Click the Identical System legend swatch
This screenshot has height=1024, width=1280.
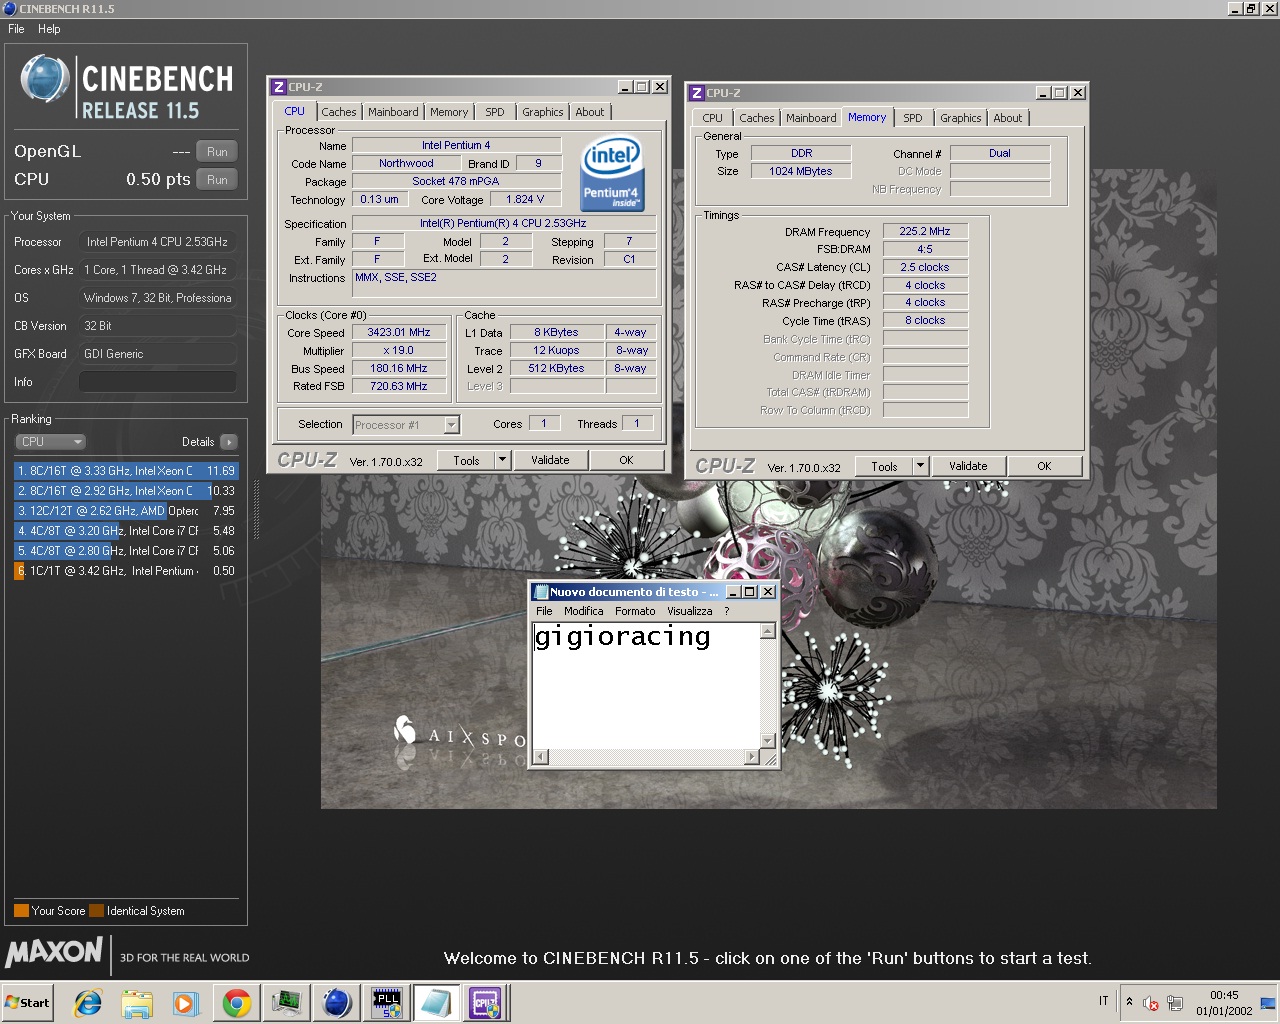pos(96,911)
